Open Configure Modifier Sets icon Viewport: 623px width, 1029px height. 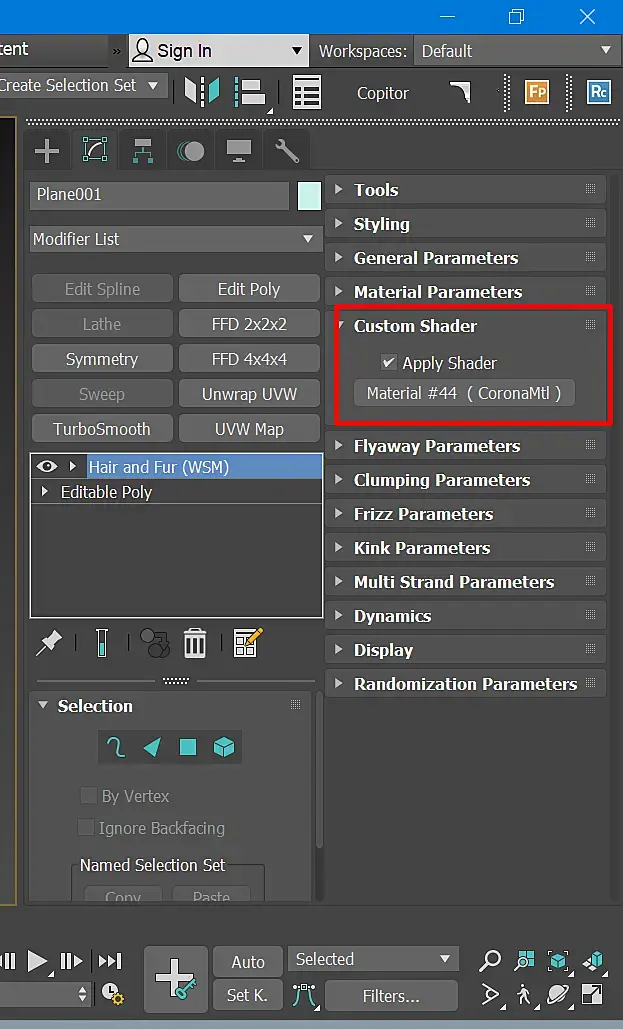pyautogui.click(x=248, y=643)
